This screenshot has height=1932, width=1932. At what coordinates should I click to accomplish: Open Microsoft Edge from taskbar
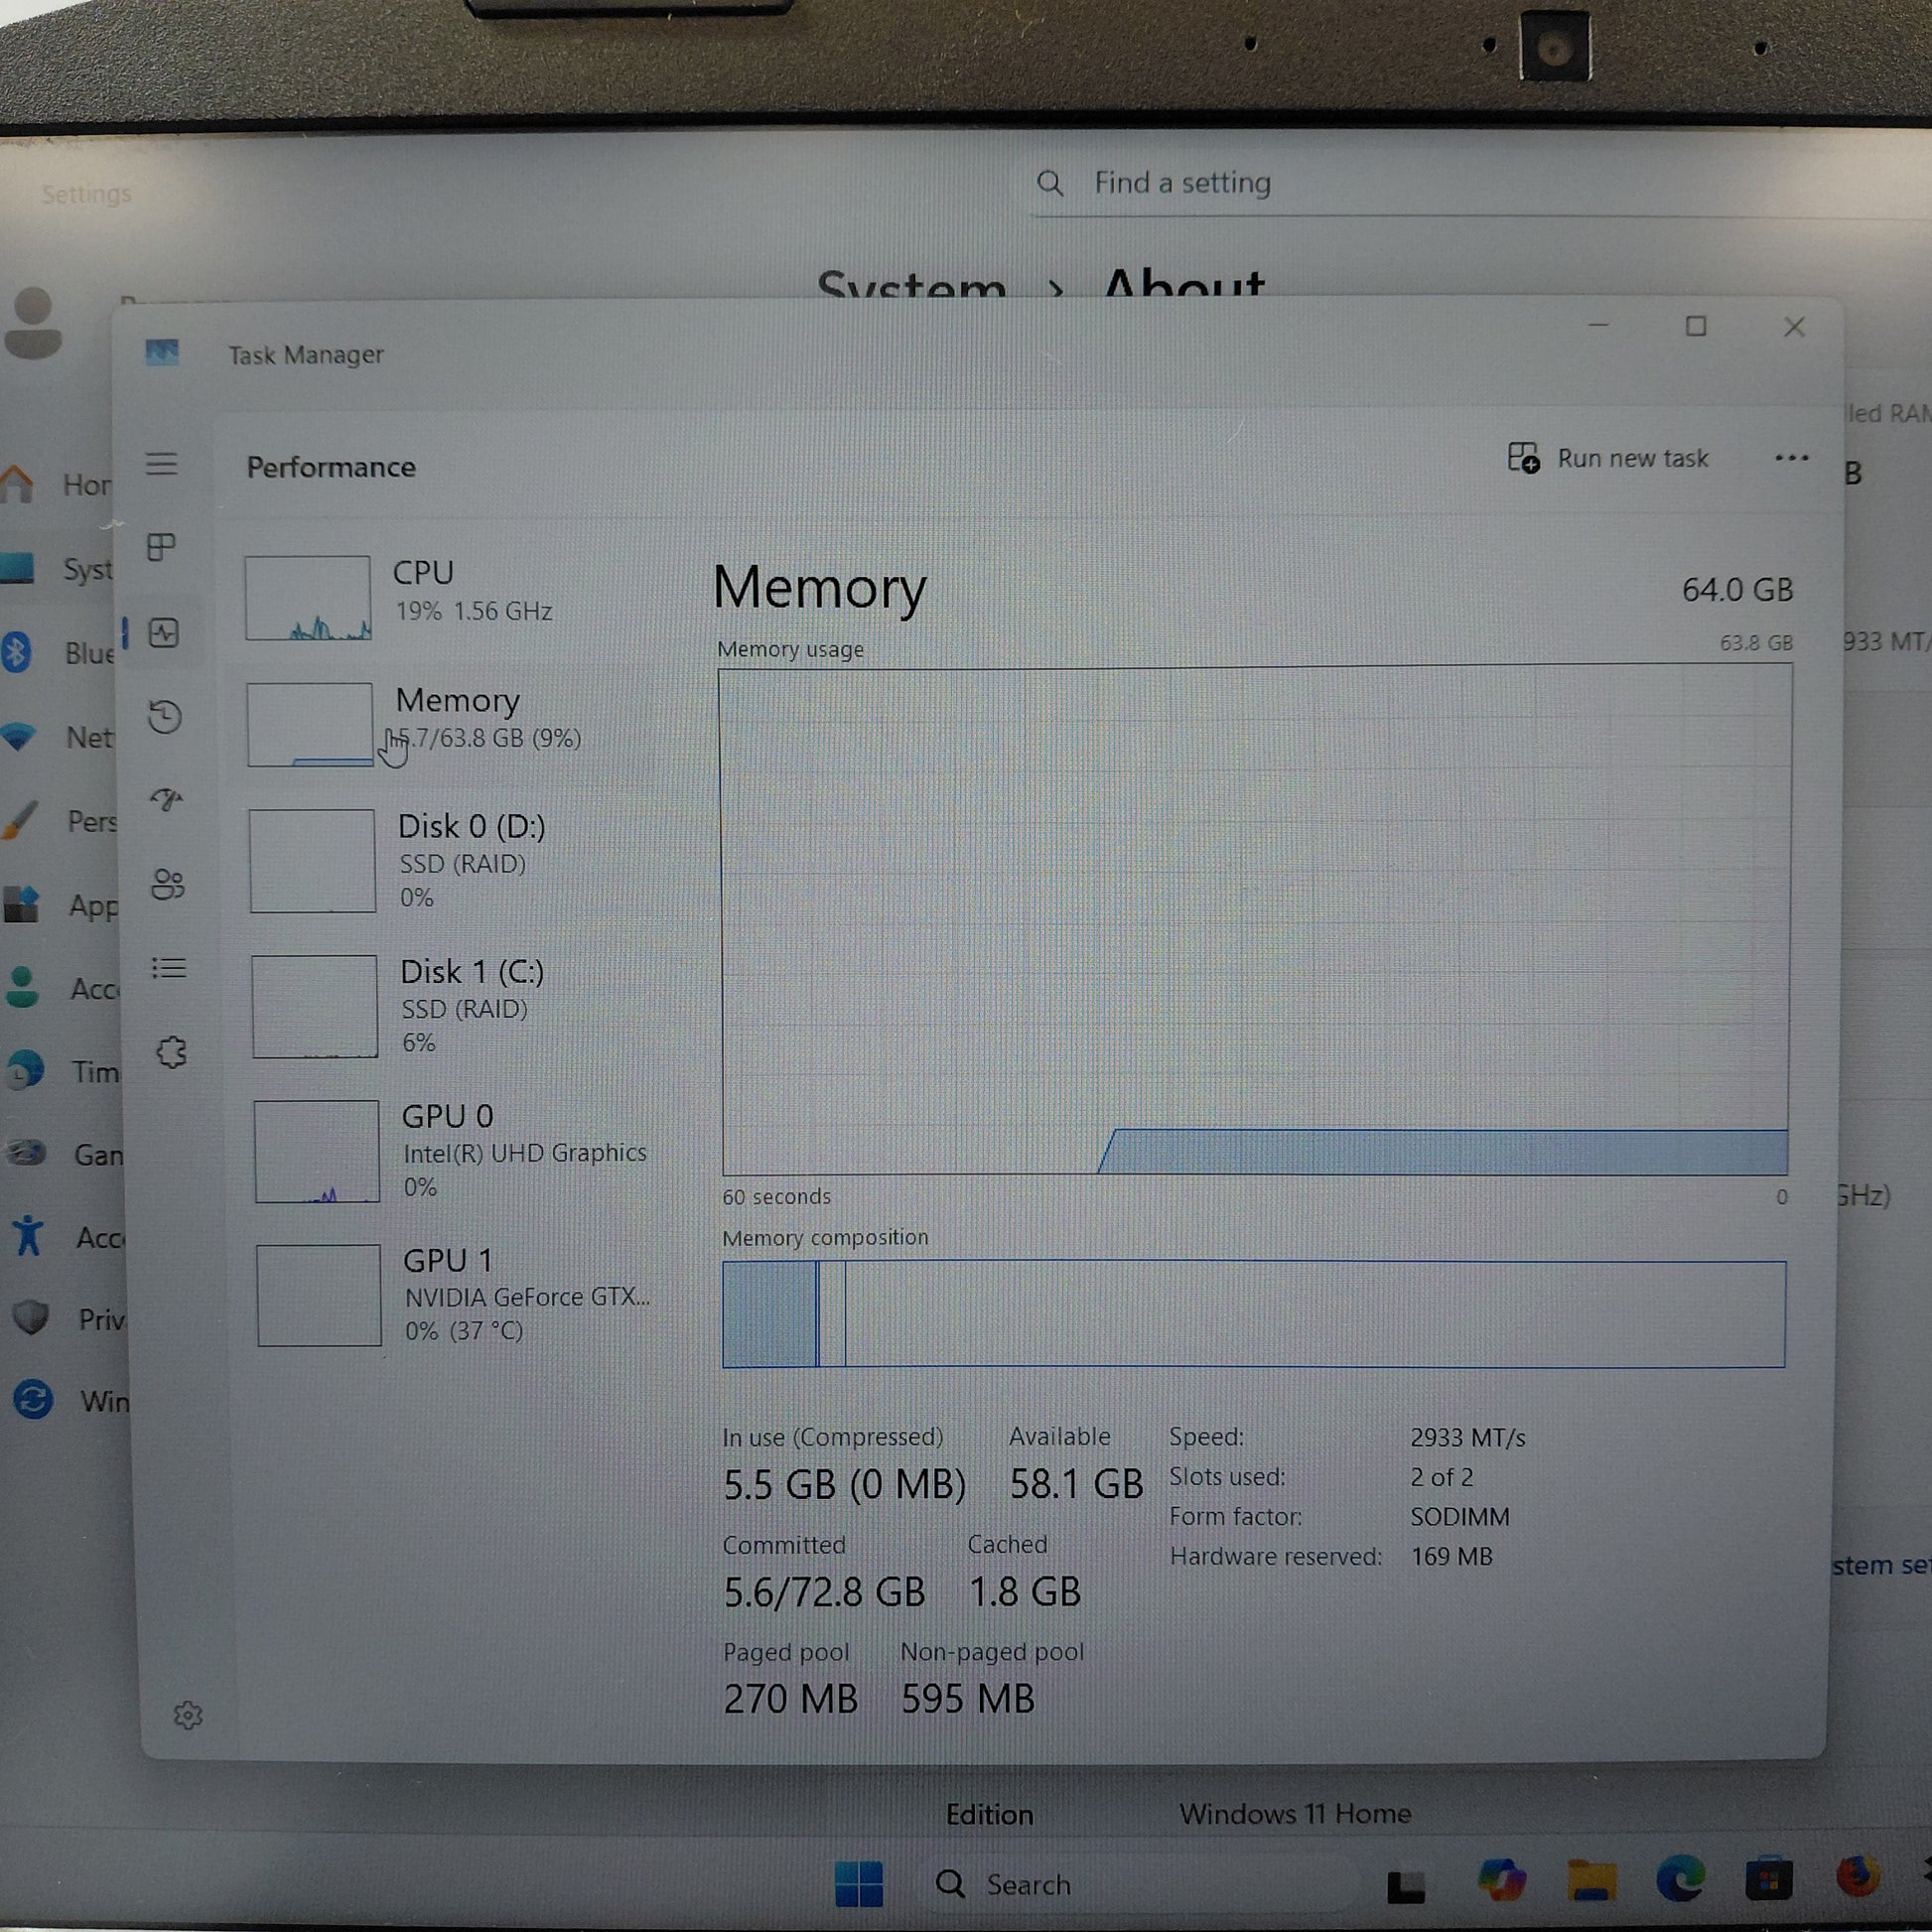click(1680, 1878)
